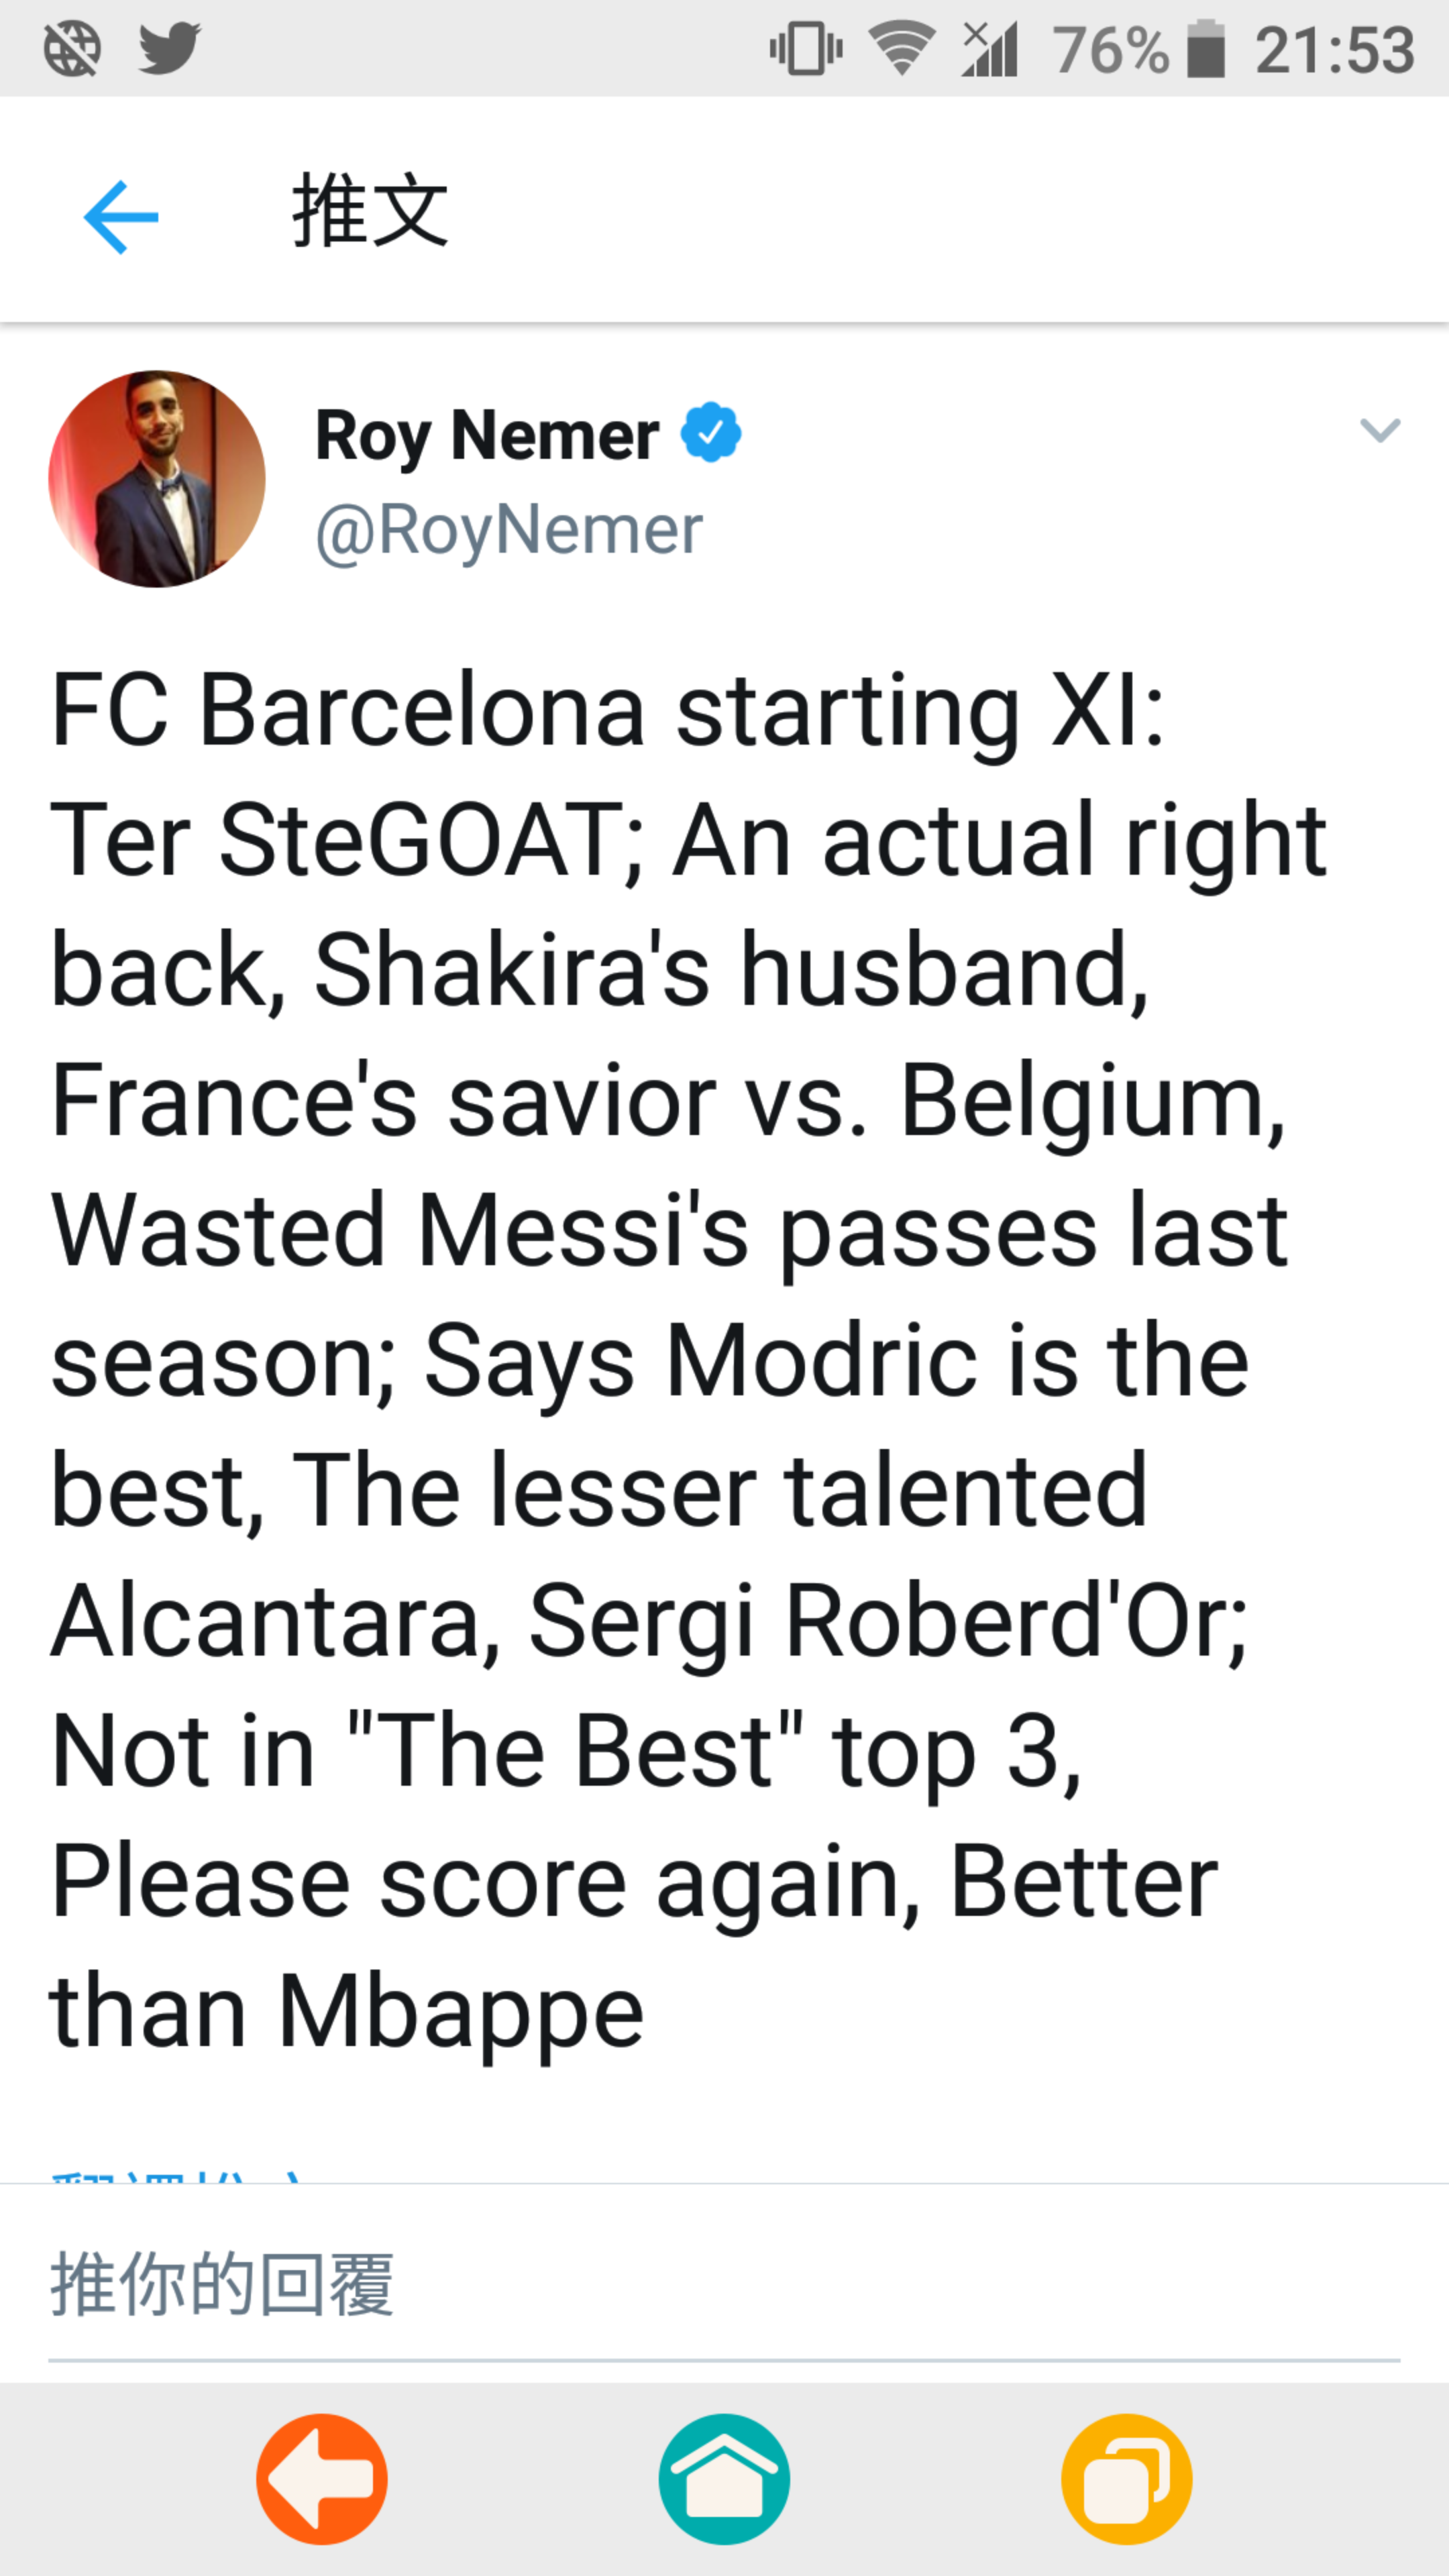This screenshot has width=1449, height=2576.
Task: Tap the 21:53 clock in status bar
Action: click(x=1335, y=49)
